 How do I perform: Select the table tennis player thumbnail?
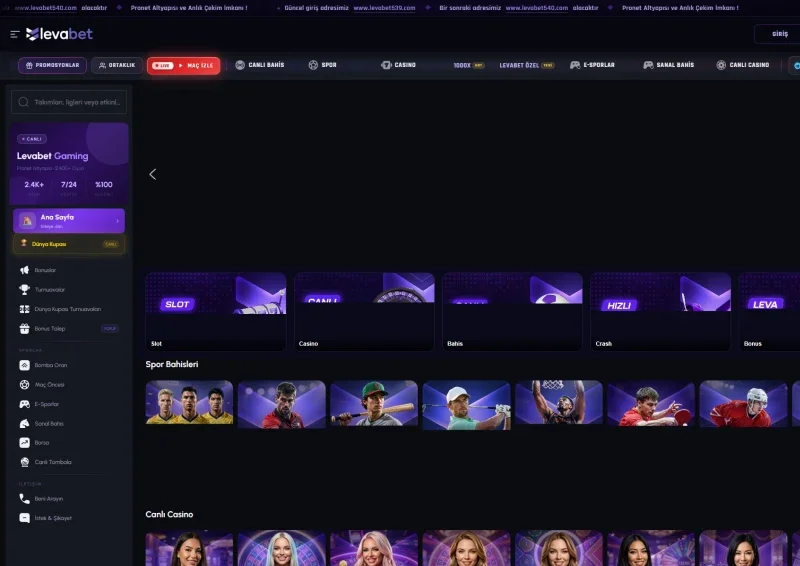(651, 403)
